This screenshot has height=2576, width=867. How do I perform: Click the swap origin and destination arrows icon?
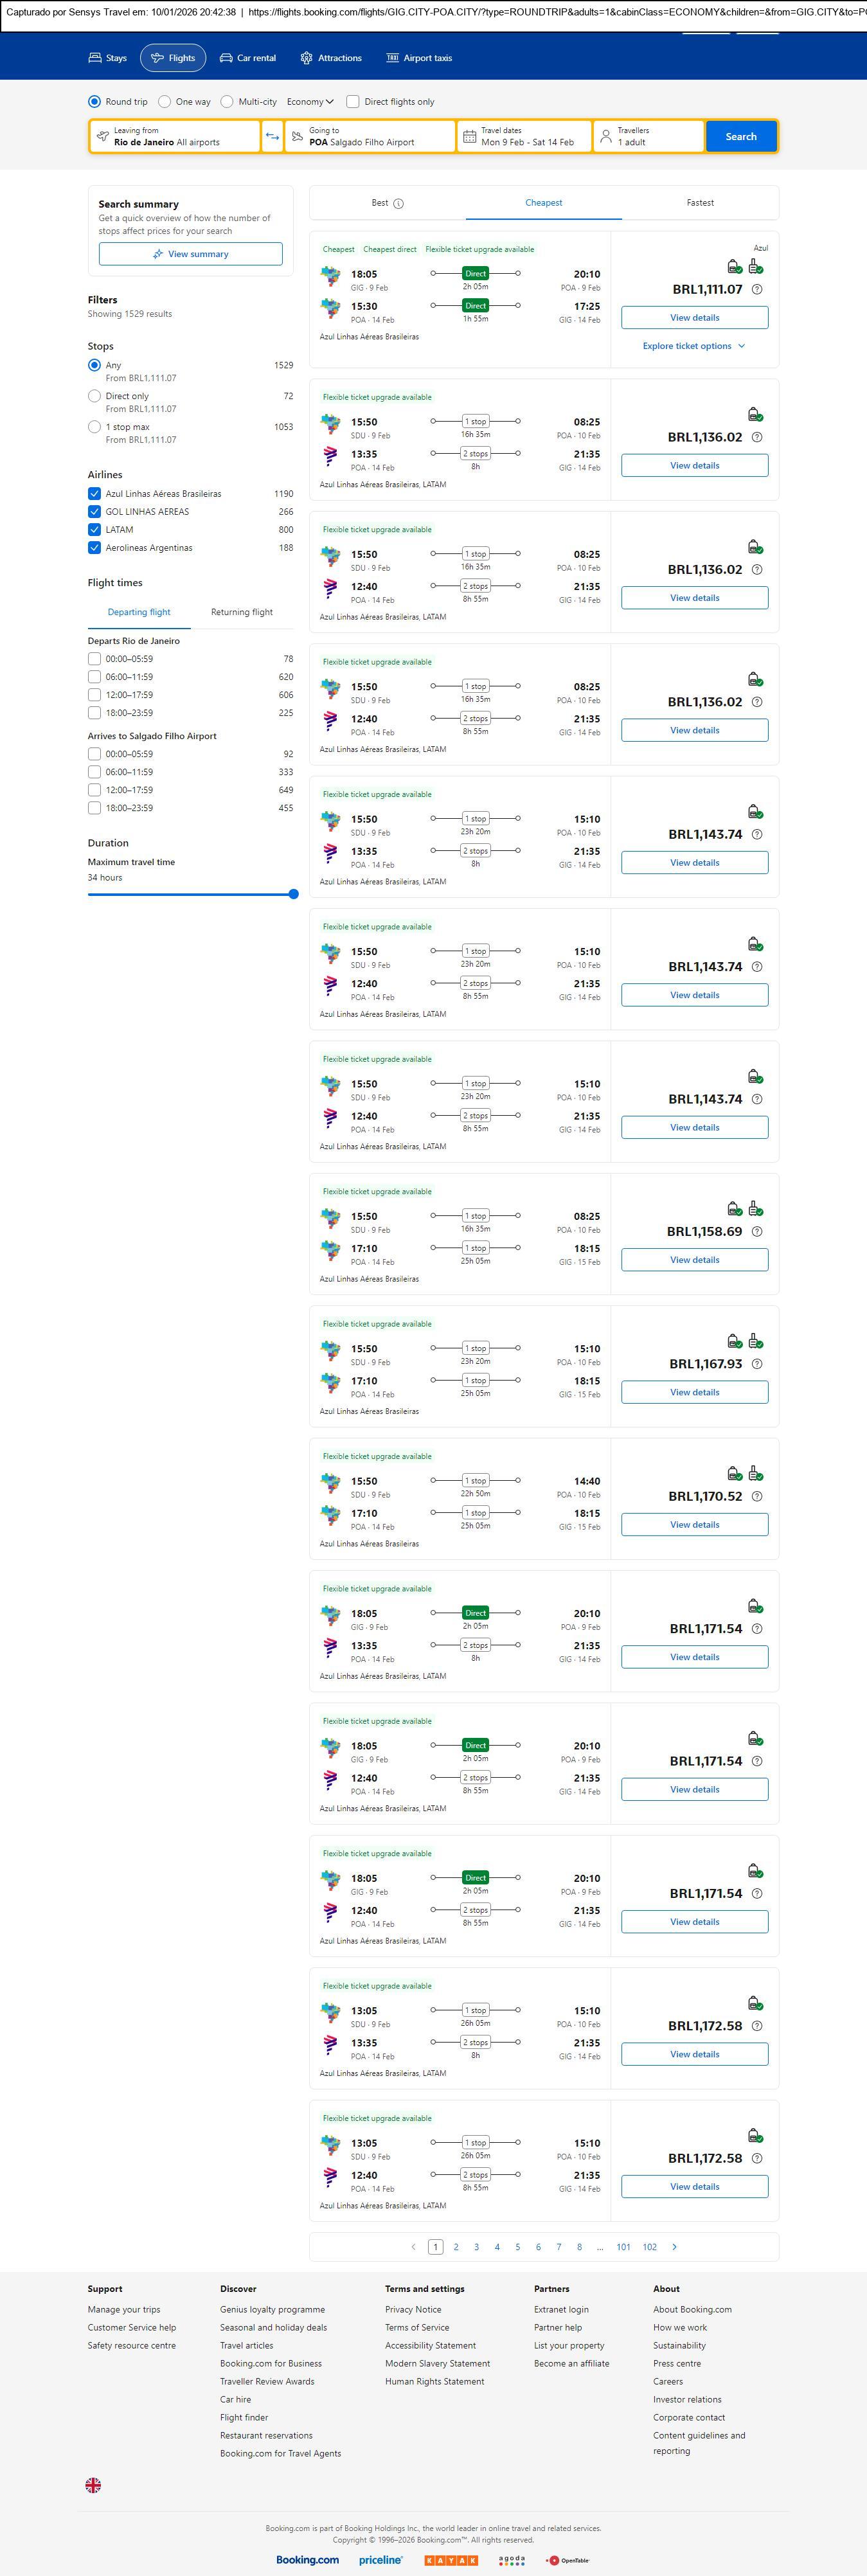pyautogui.click(x=272, y=137)
